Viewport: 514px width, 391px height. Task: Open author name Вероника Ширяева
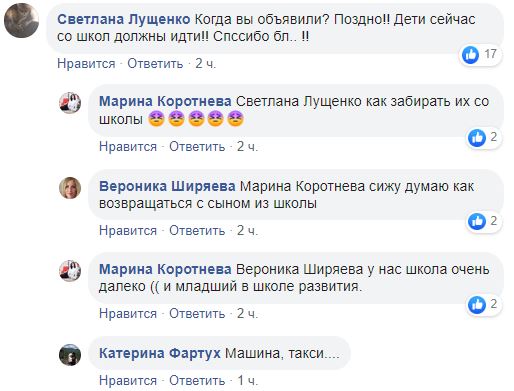[x=167, y=186]
